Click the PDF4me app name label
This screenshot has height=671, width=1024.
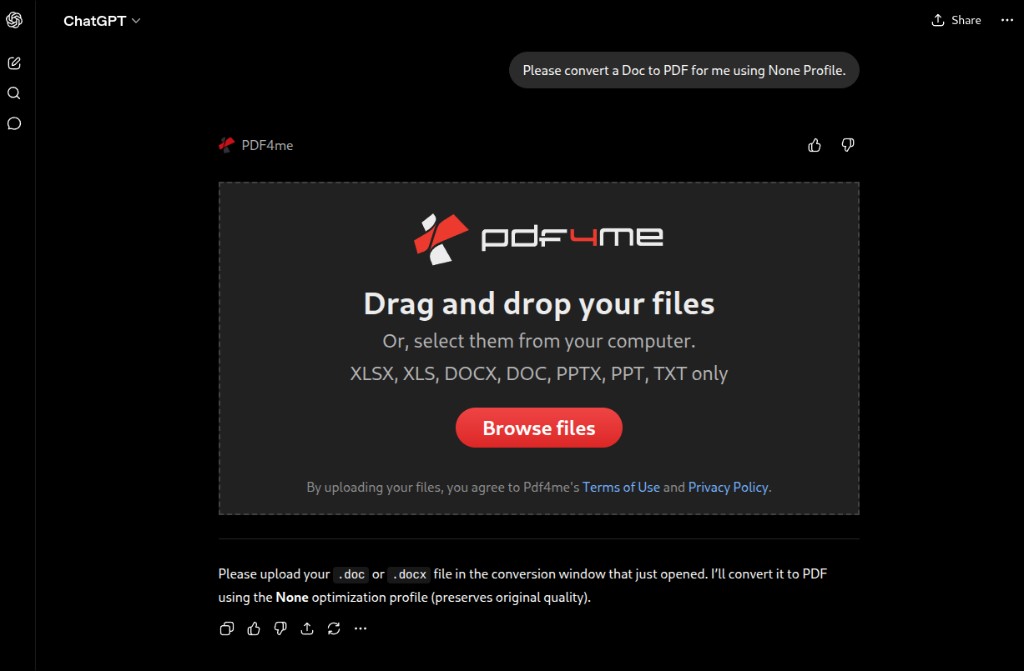click(267, 145)
